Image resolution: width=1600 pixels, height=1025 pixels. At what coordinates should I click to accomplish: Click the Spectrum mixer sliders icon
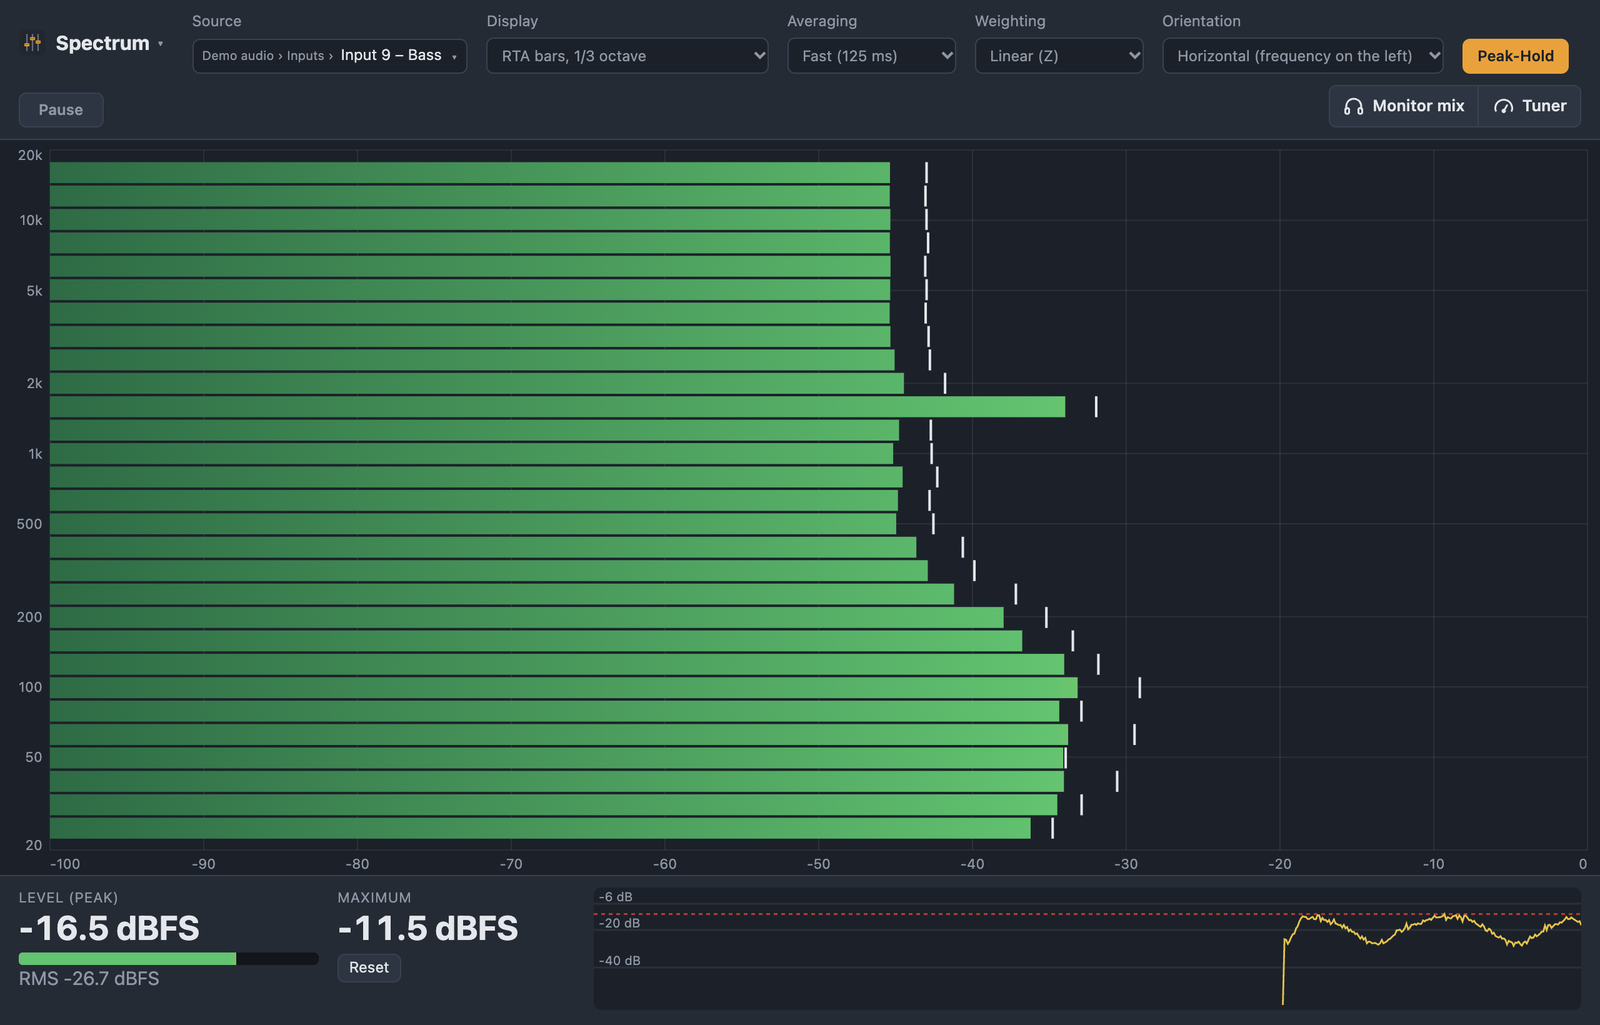click(x=33, y=43)
